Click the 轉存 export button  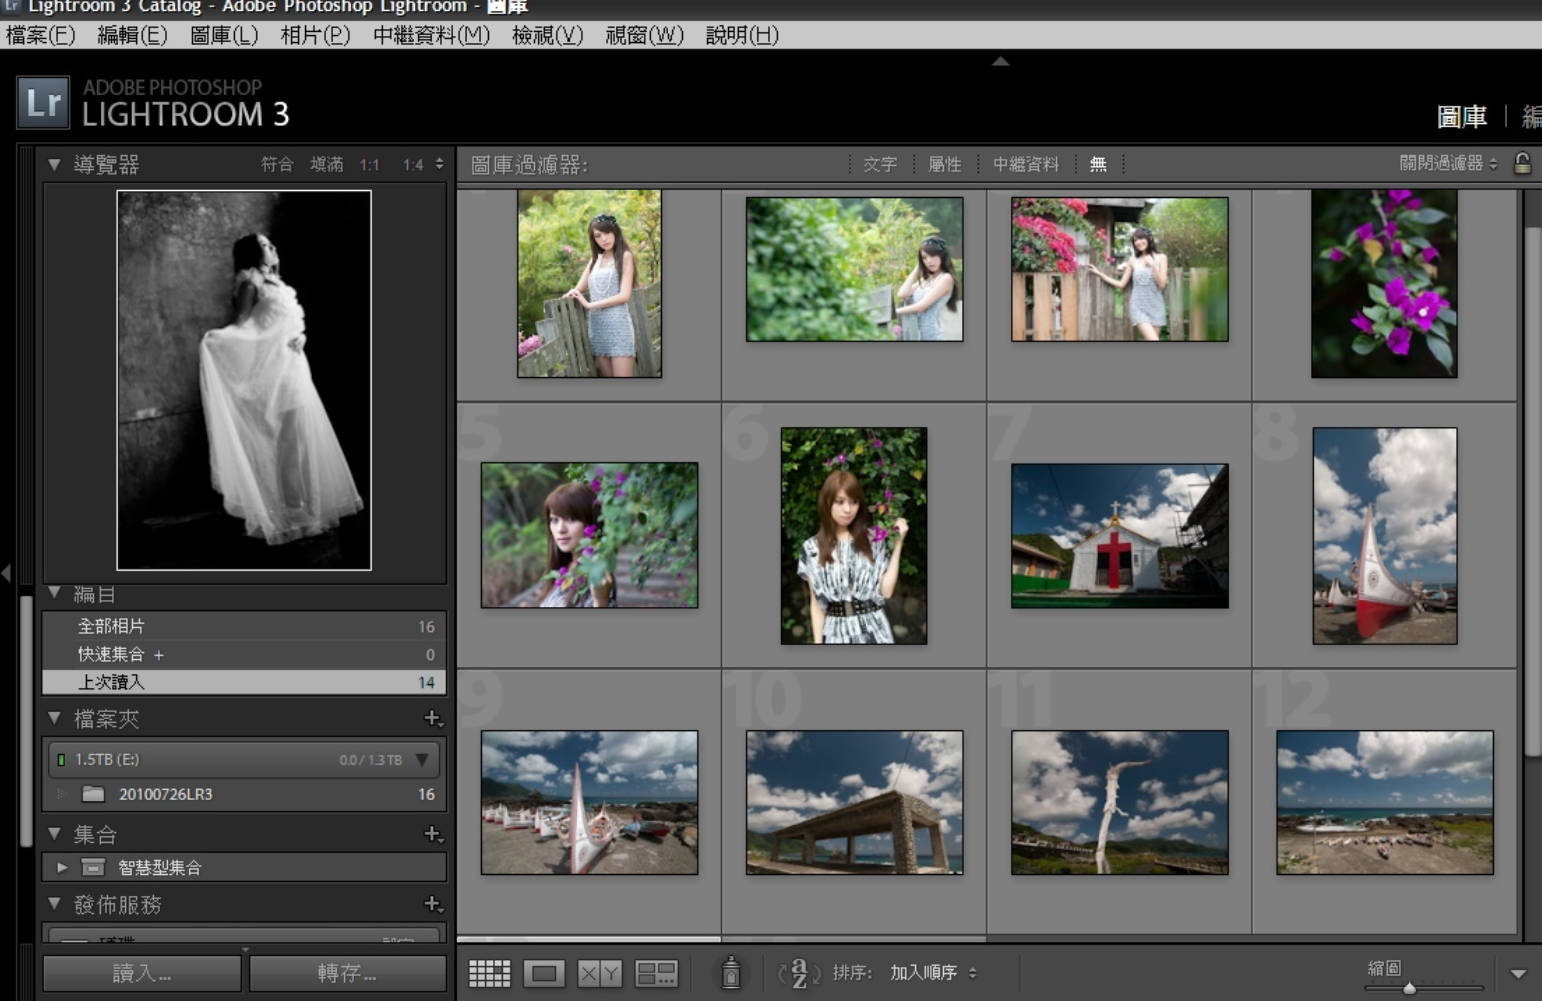point(347,971)
